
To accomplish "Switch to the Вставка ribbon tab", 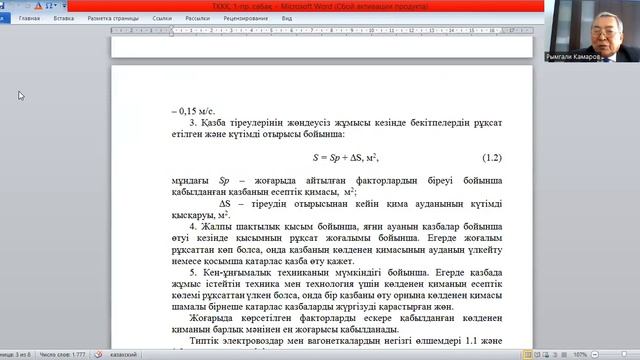I will pyautogui.click(x=64, y=18).
